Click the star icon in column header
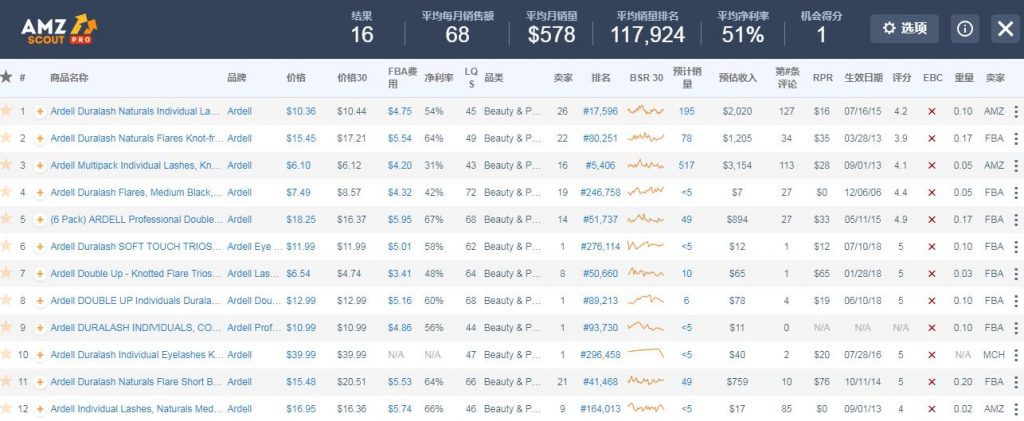This screenshot has height=421, width=1024. coord(6,77)
